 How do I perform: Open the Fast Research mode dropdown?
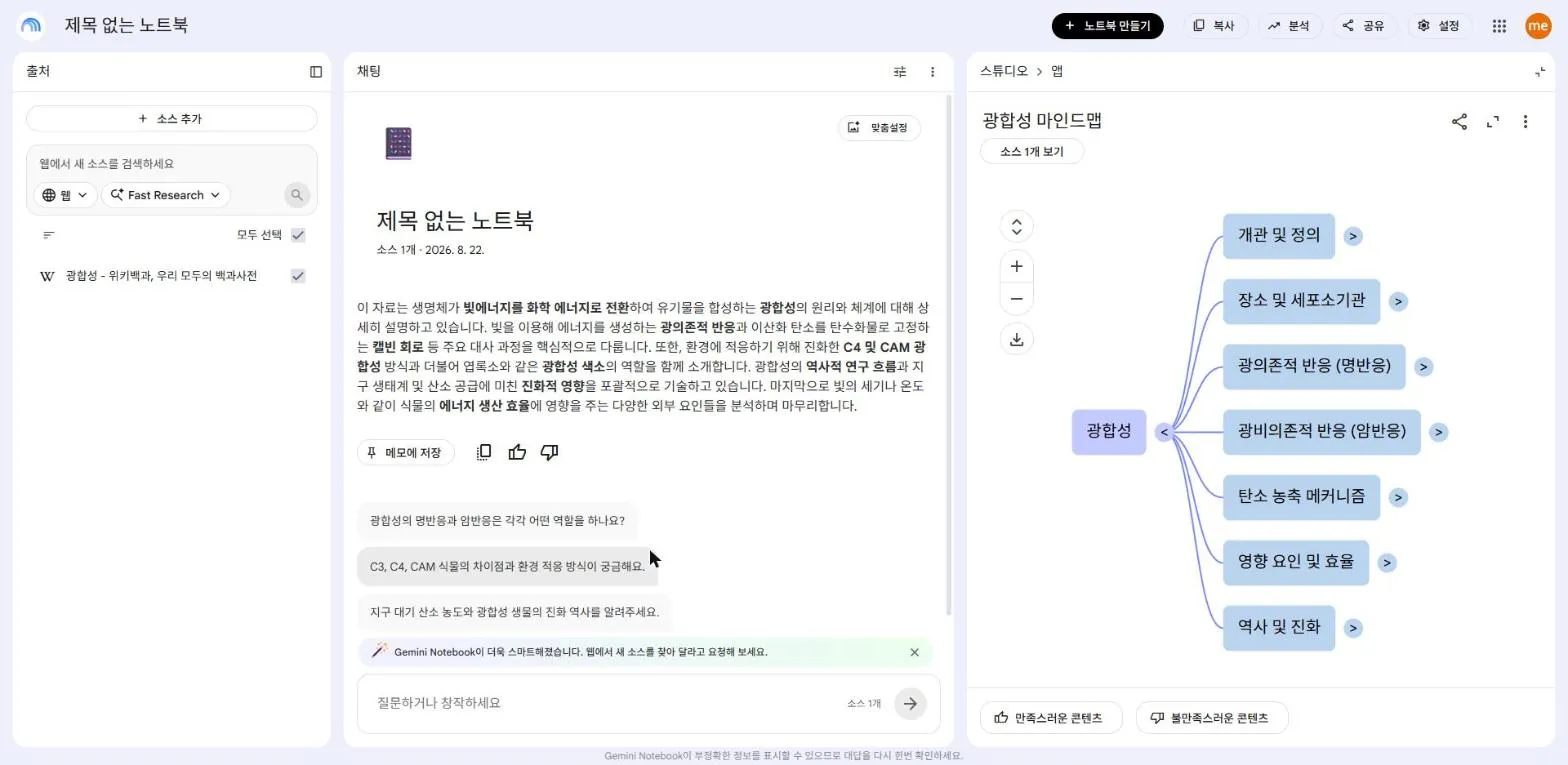[166, 195]
